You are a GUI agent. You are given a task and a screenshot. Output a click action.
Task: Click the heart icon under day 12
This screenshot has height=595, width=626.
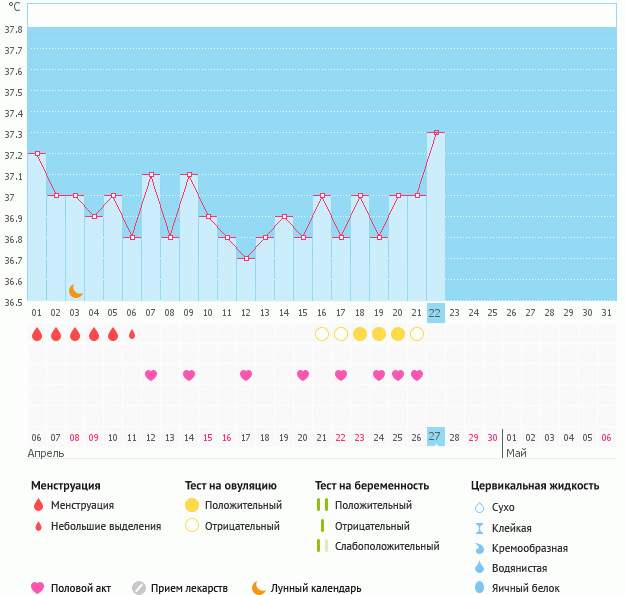coord(246,375)
